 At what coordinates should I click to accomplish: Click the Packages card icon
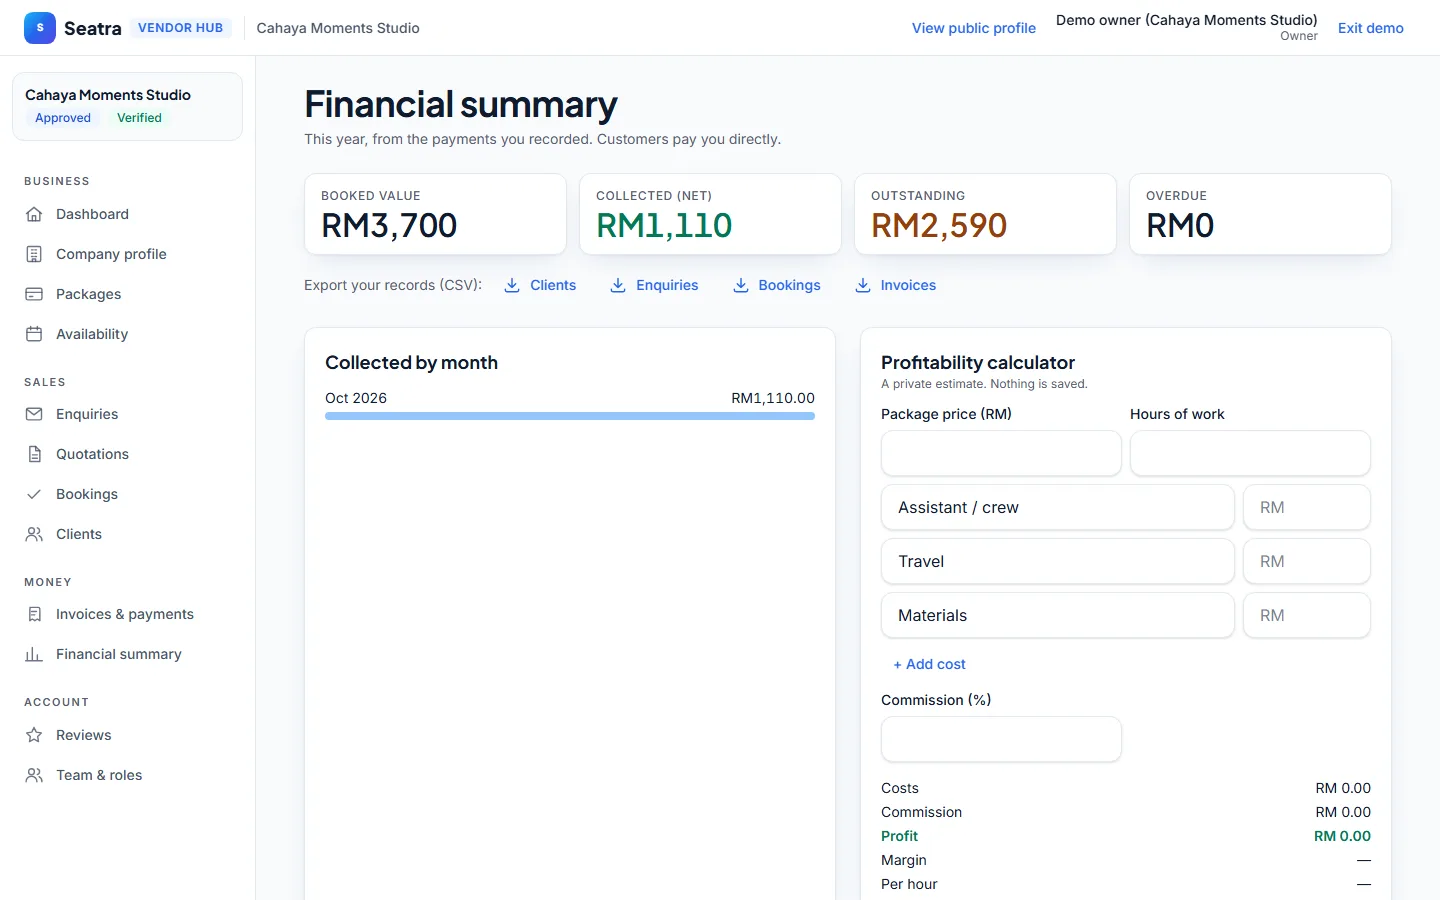coord(34,294)
